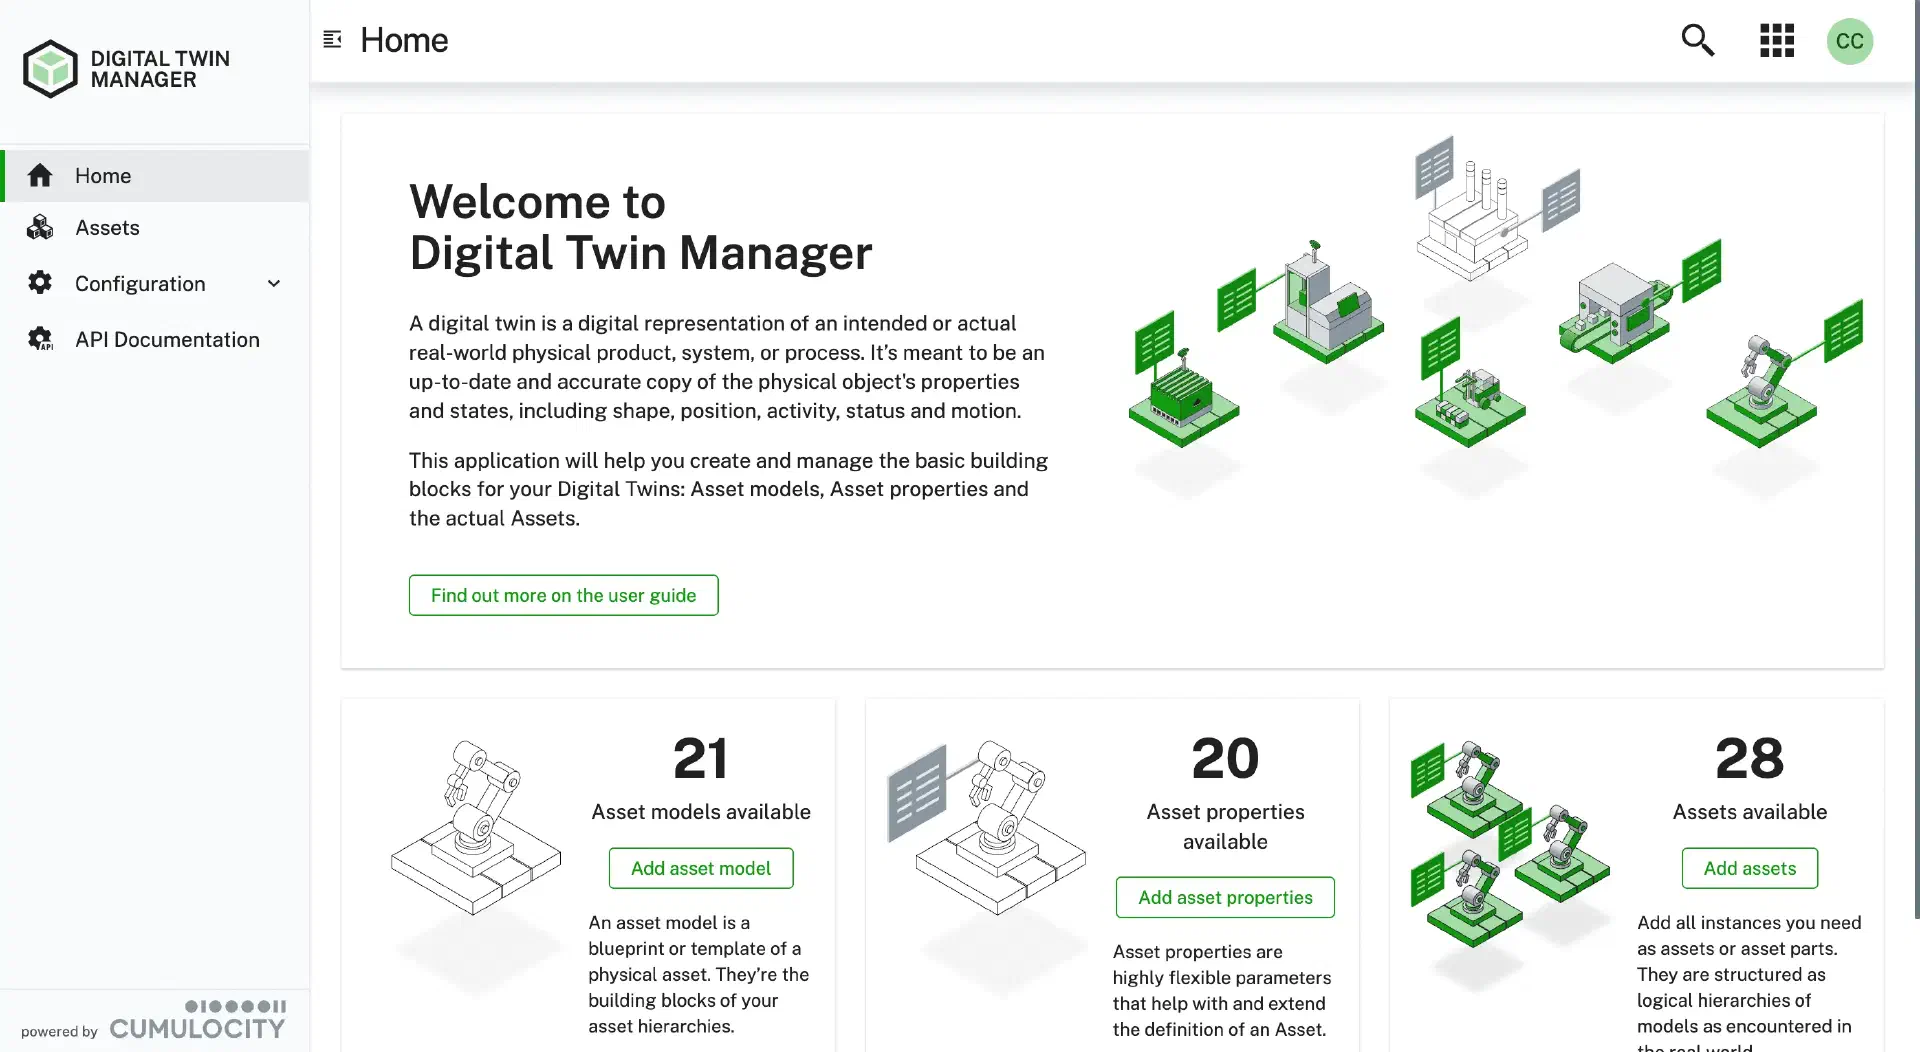Click Find out more on the user guide
The image size is (1920, 1052).
[563, 595]
